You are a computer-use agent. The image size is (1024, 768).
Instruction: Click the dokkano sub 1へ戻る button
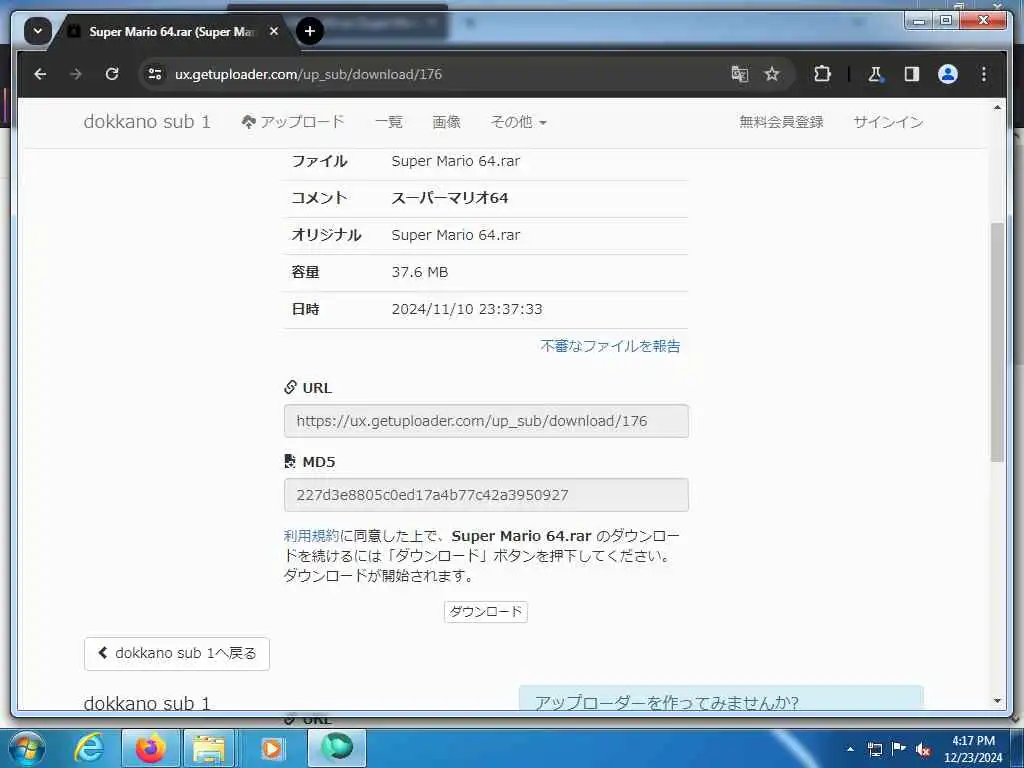click(177, 654)
